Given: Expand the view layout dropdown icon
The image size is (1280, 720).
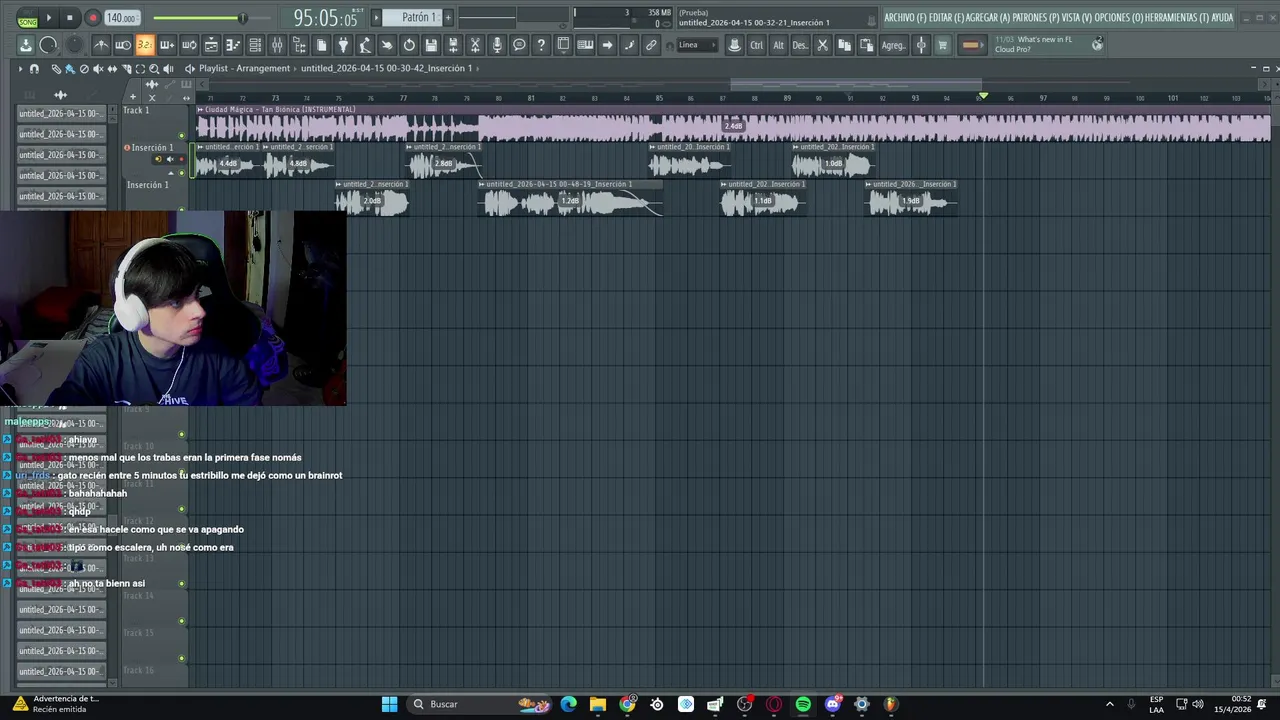Looking at the screenshot, I should [x=563, y=45].
